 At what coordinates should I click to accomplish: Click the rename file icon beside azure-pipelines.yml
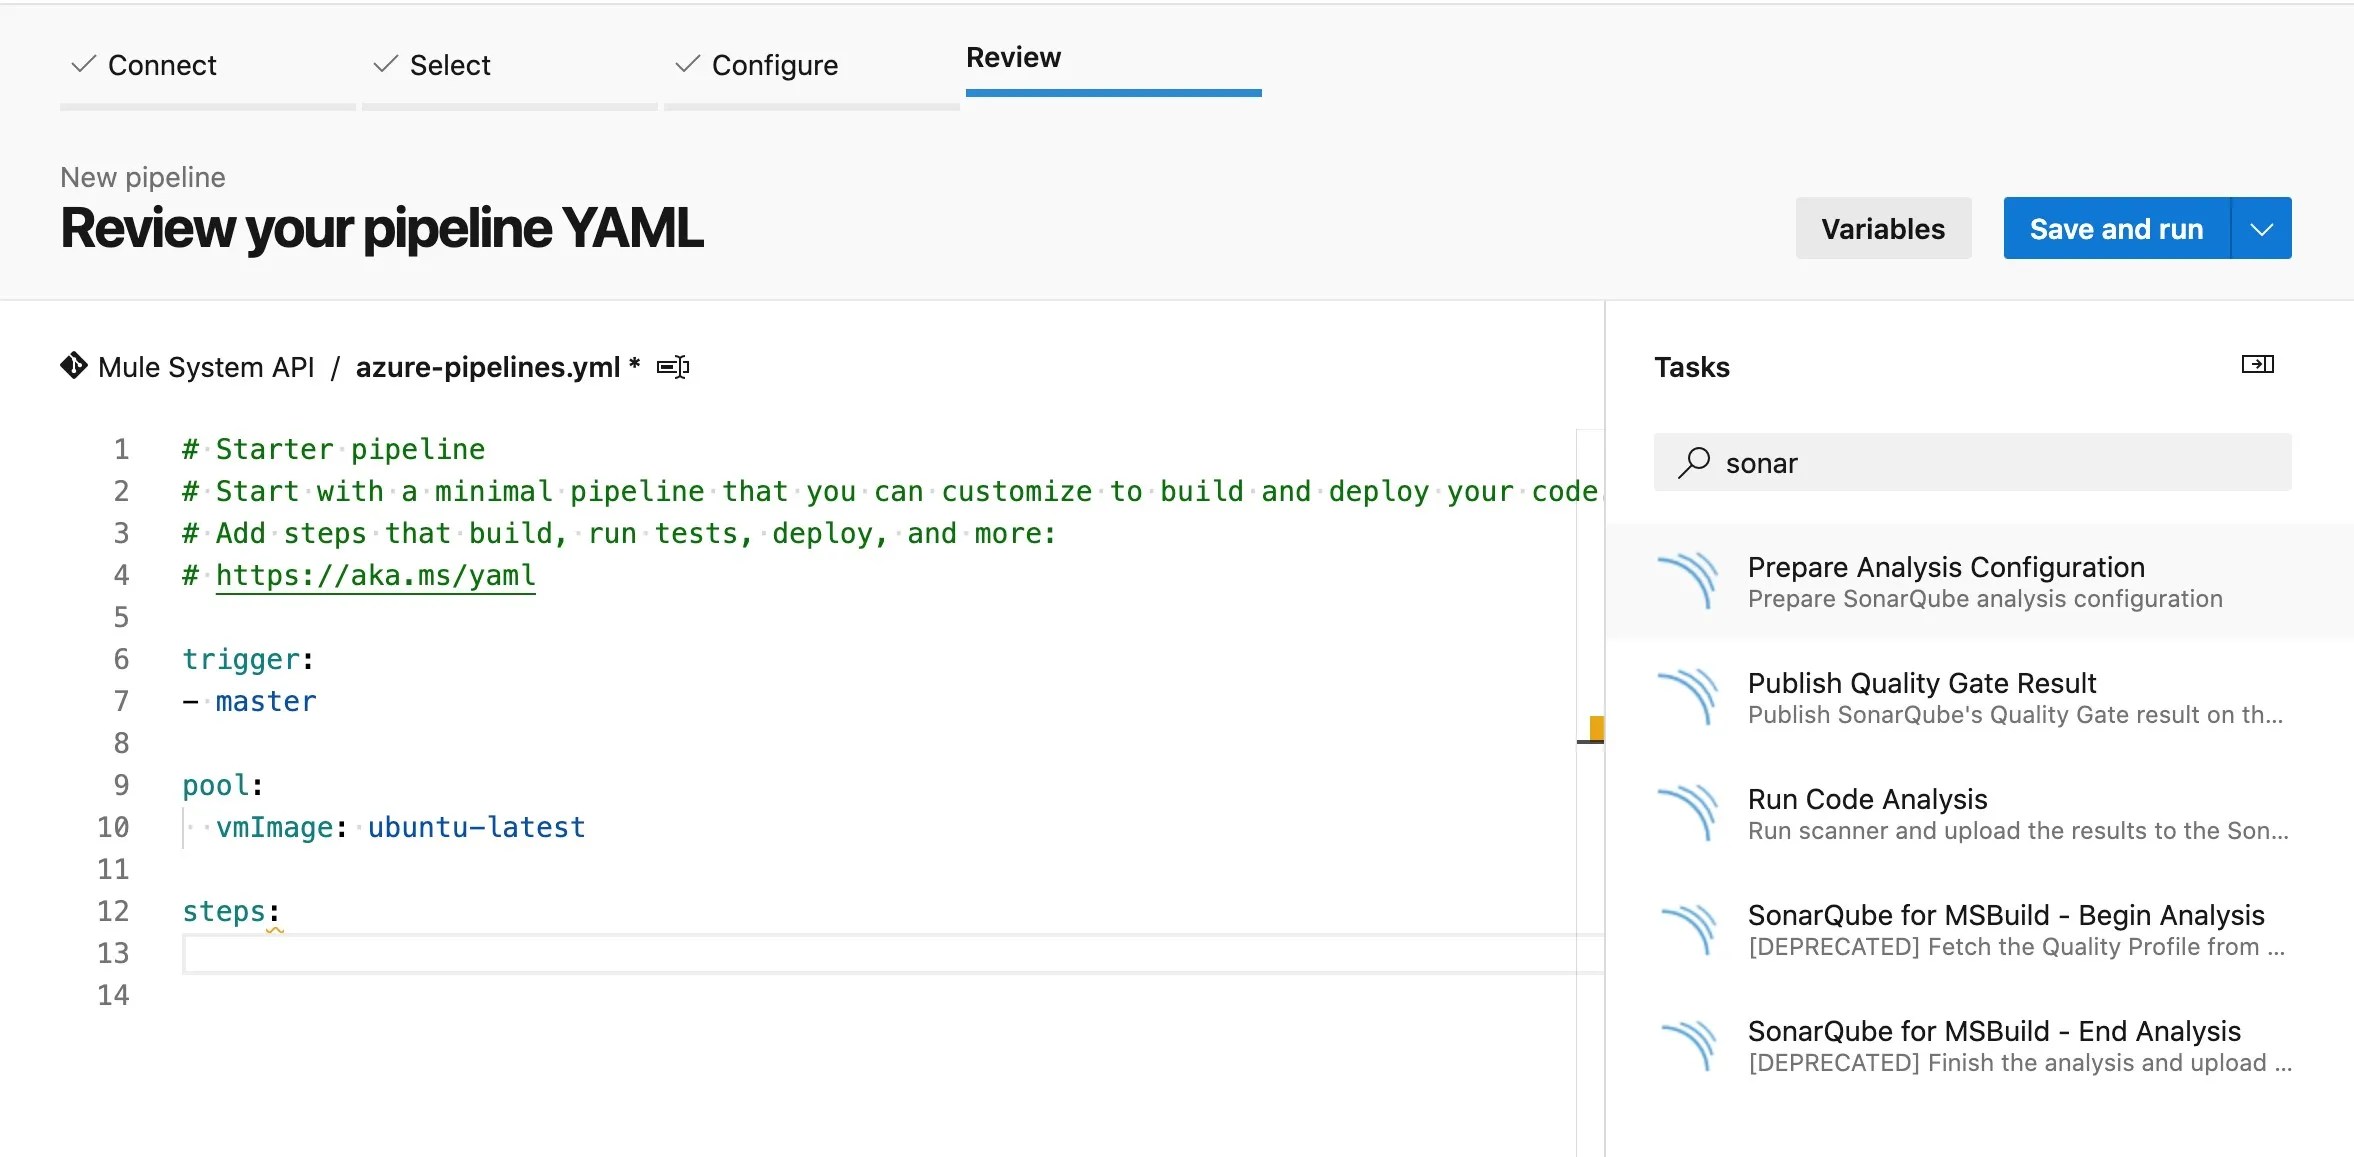pyautogui.click(x=673, y=367)
